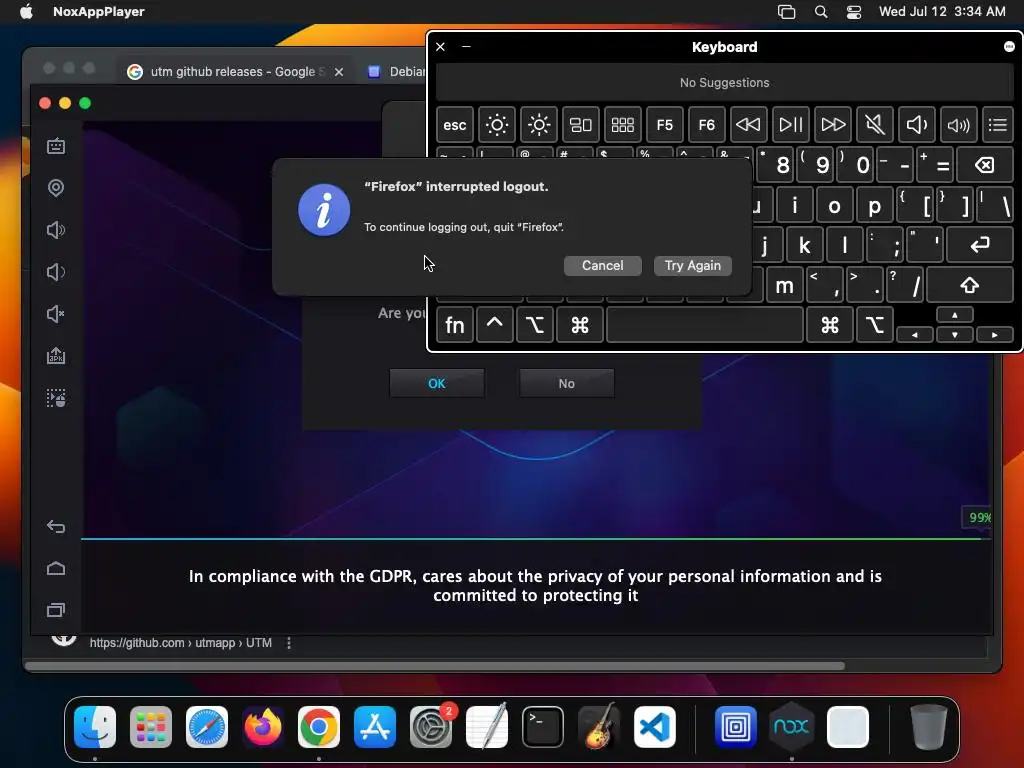Click the space bar on the onscreen keyboard
This screenshot has height=768, width=1024.
(705, 325)
